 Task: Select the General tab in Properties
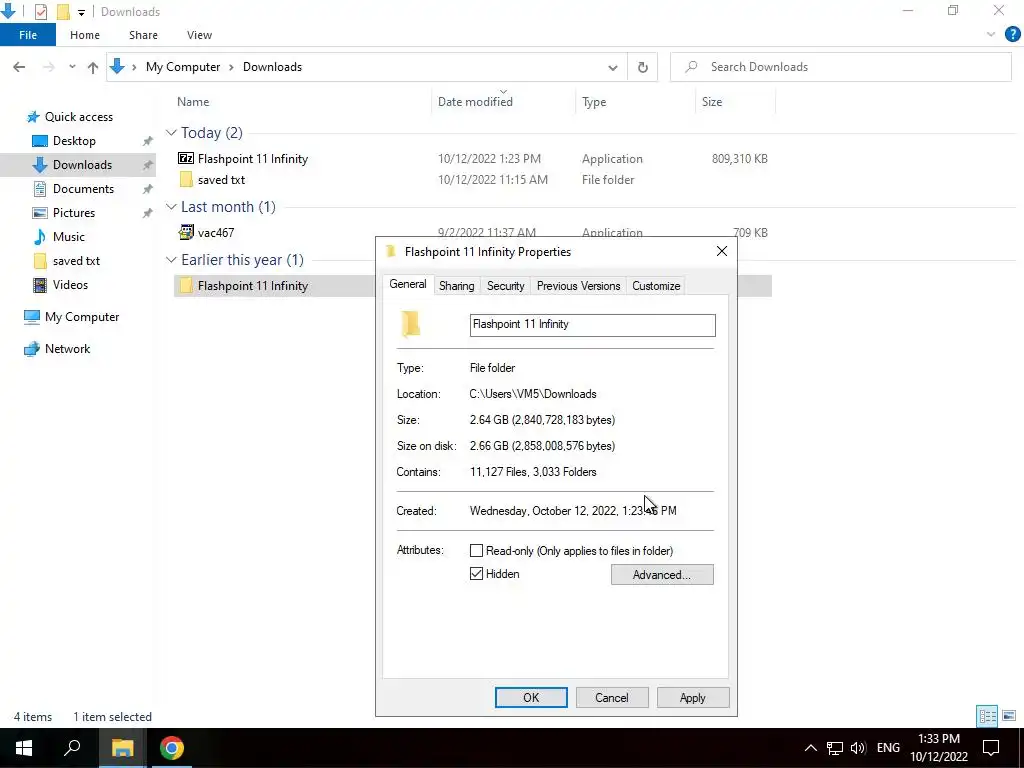coord(408,284)
